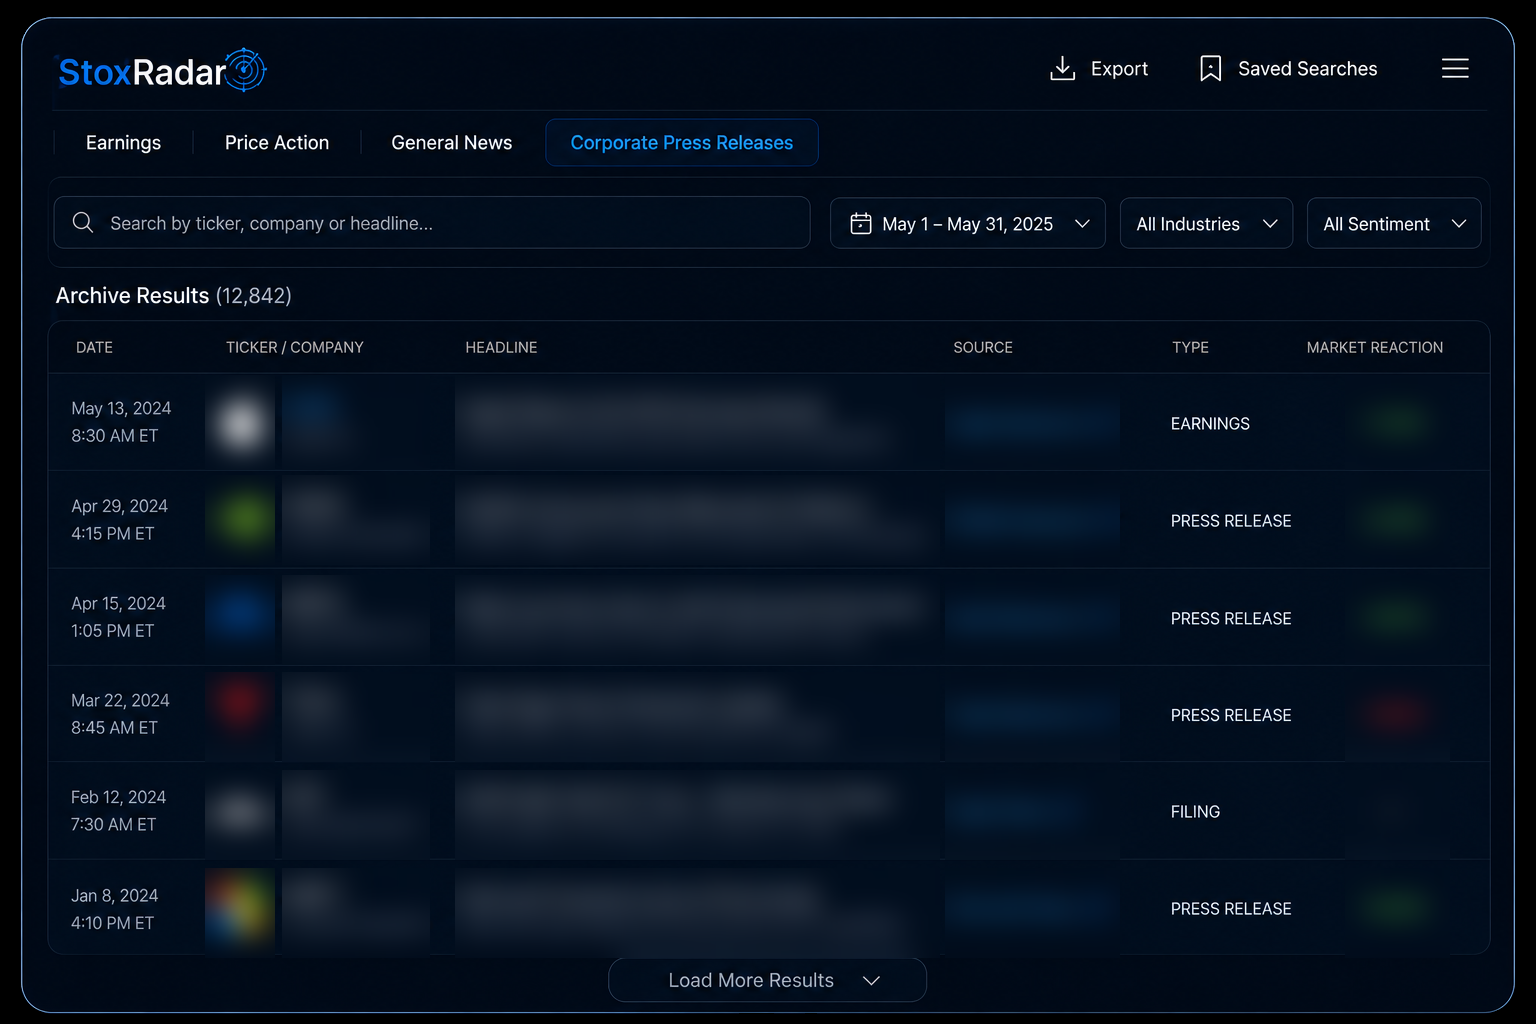Click the company logo in the Apr 29 row
The image size is (1536, 1024).
tap(240, 519)
